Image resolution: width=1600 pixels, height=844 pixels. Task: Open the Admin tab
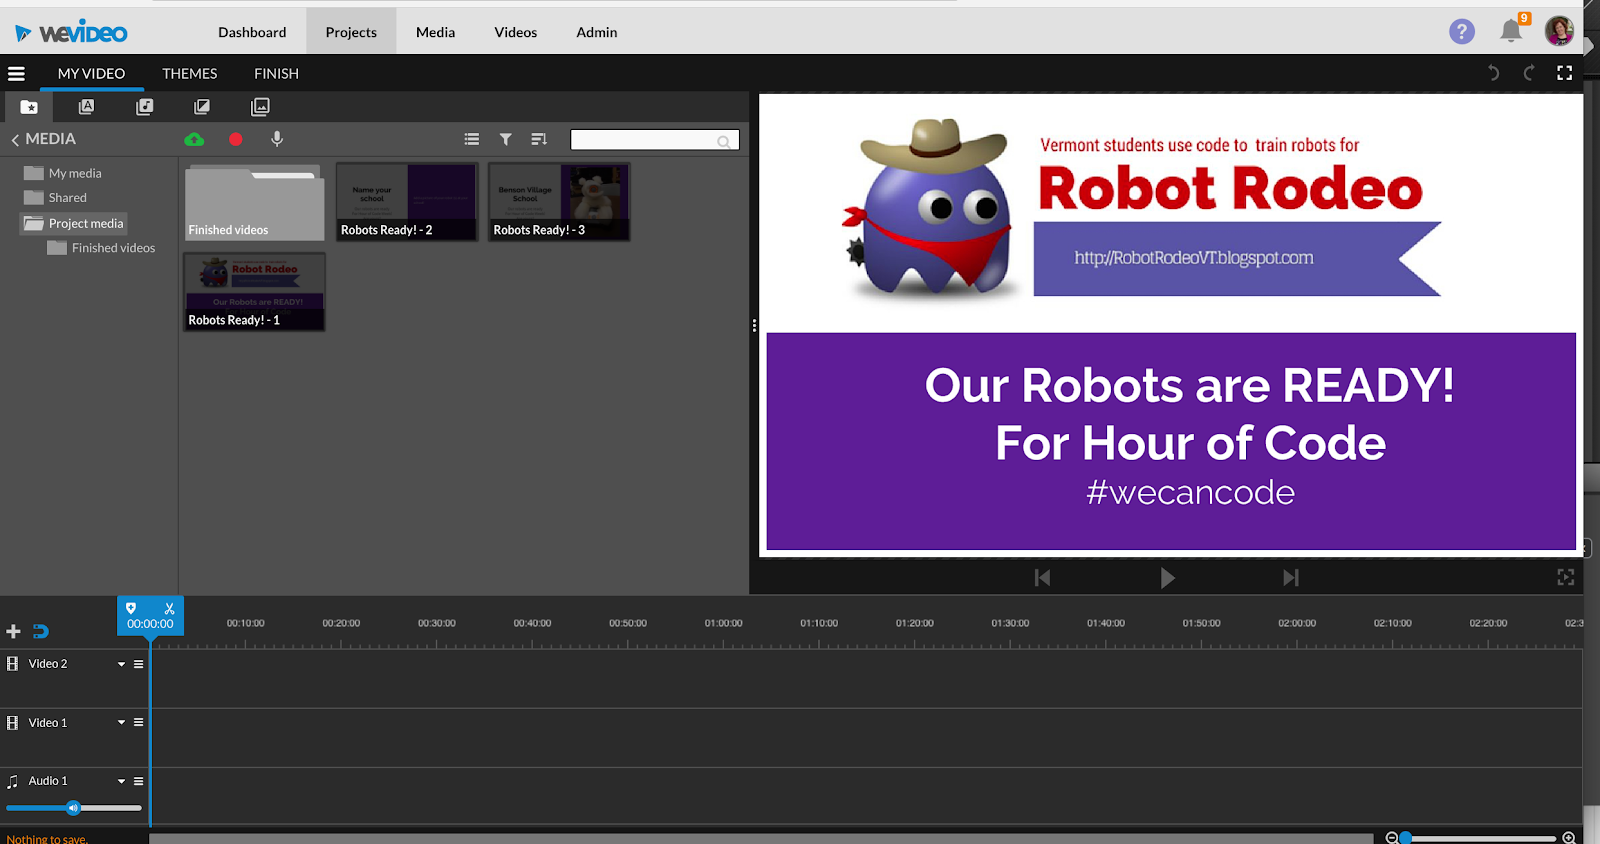coord(597,32)
